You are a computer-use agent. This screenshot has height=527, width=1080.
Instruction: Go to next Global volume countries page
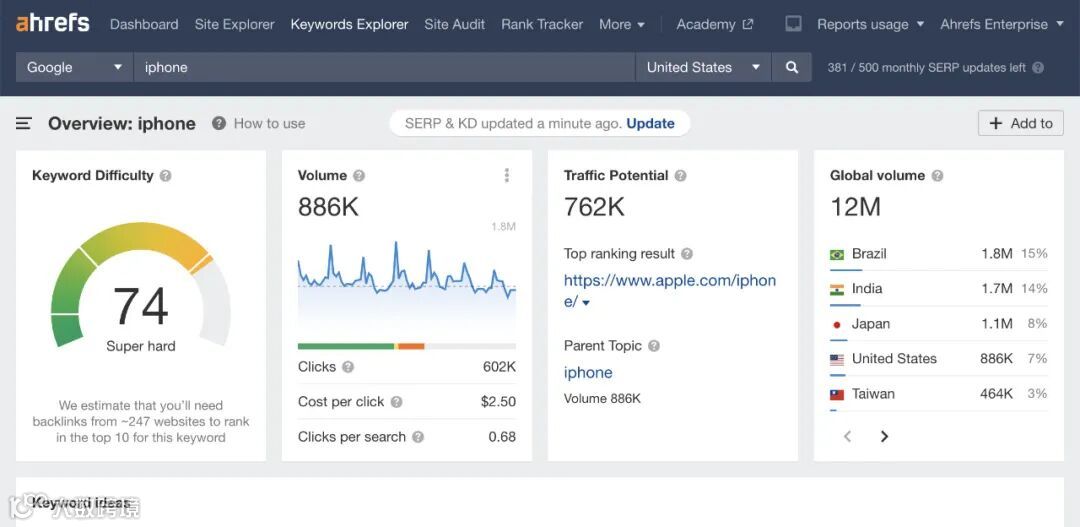pos(884,436)
